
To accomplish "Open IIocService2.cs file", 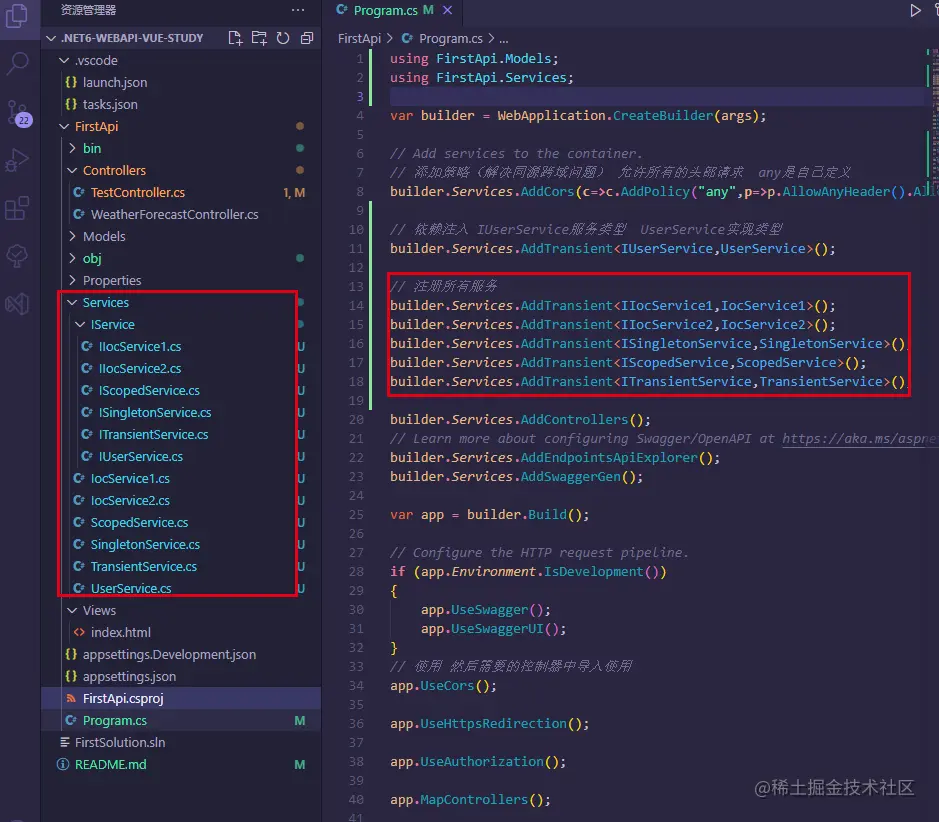I will [x=181, y=368].
